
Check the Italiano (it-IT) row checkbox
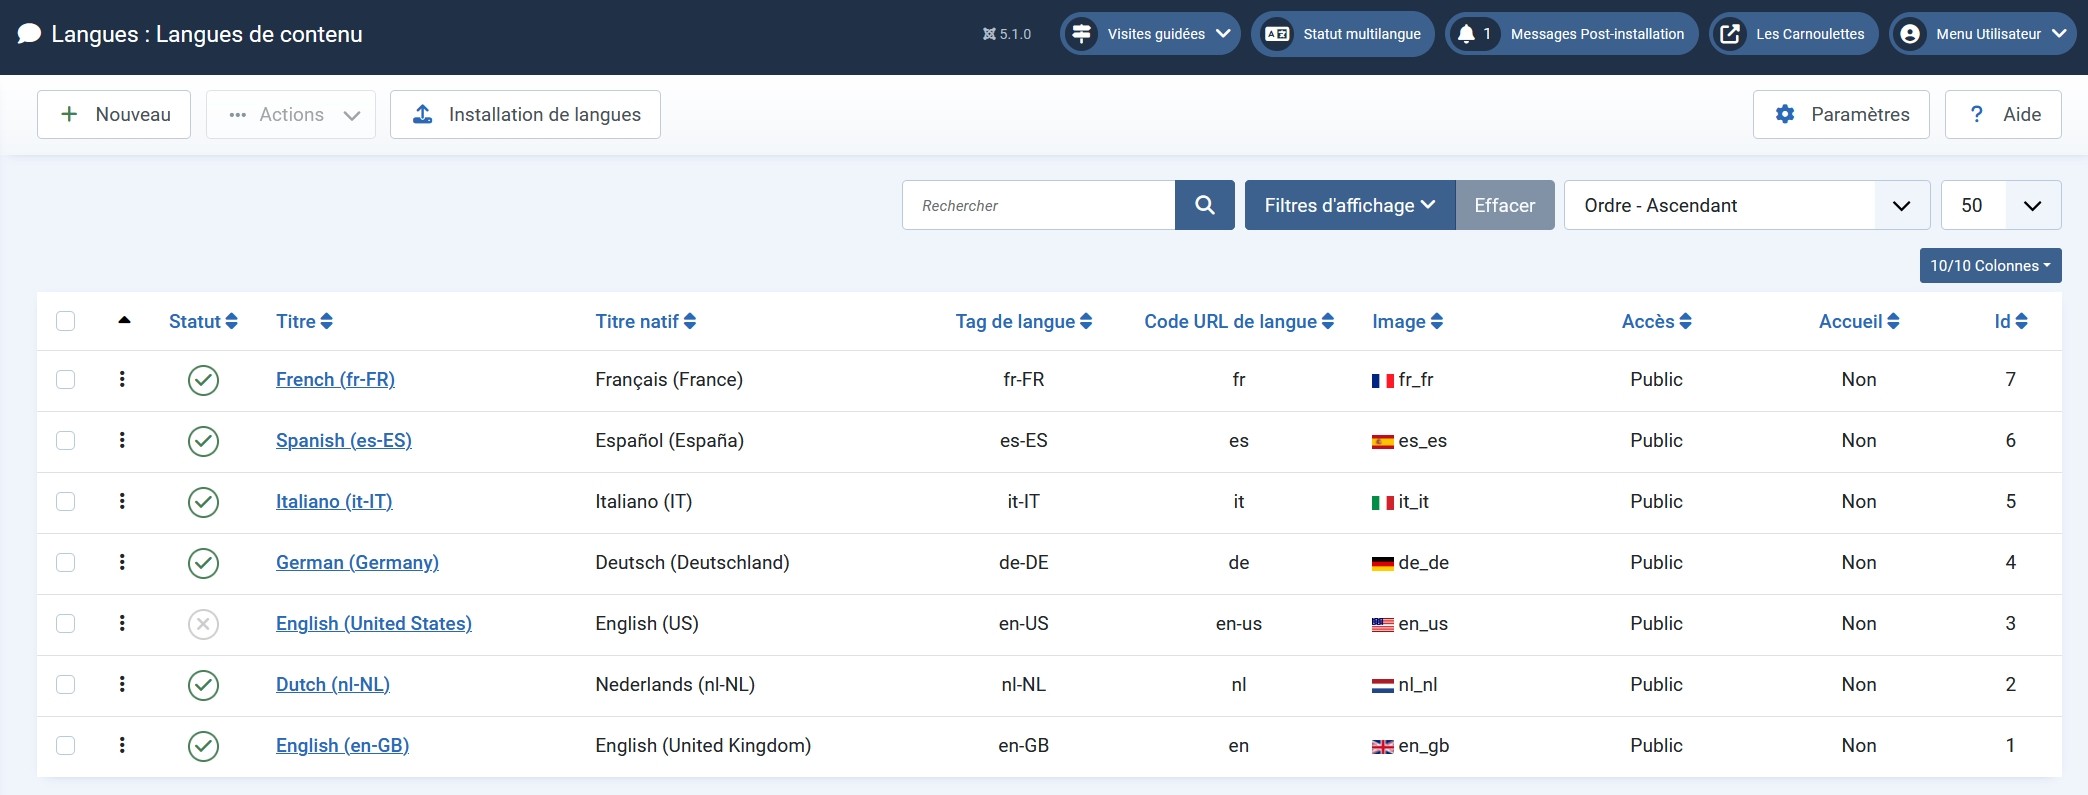tap(66, 501)
